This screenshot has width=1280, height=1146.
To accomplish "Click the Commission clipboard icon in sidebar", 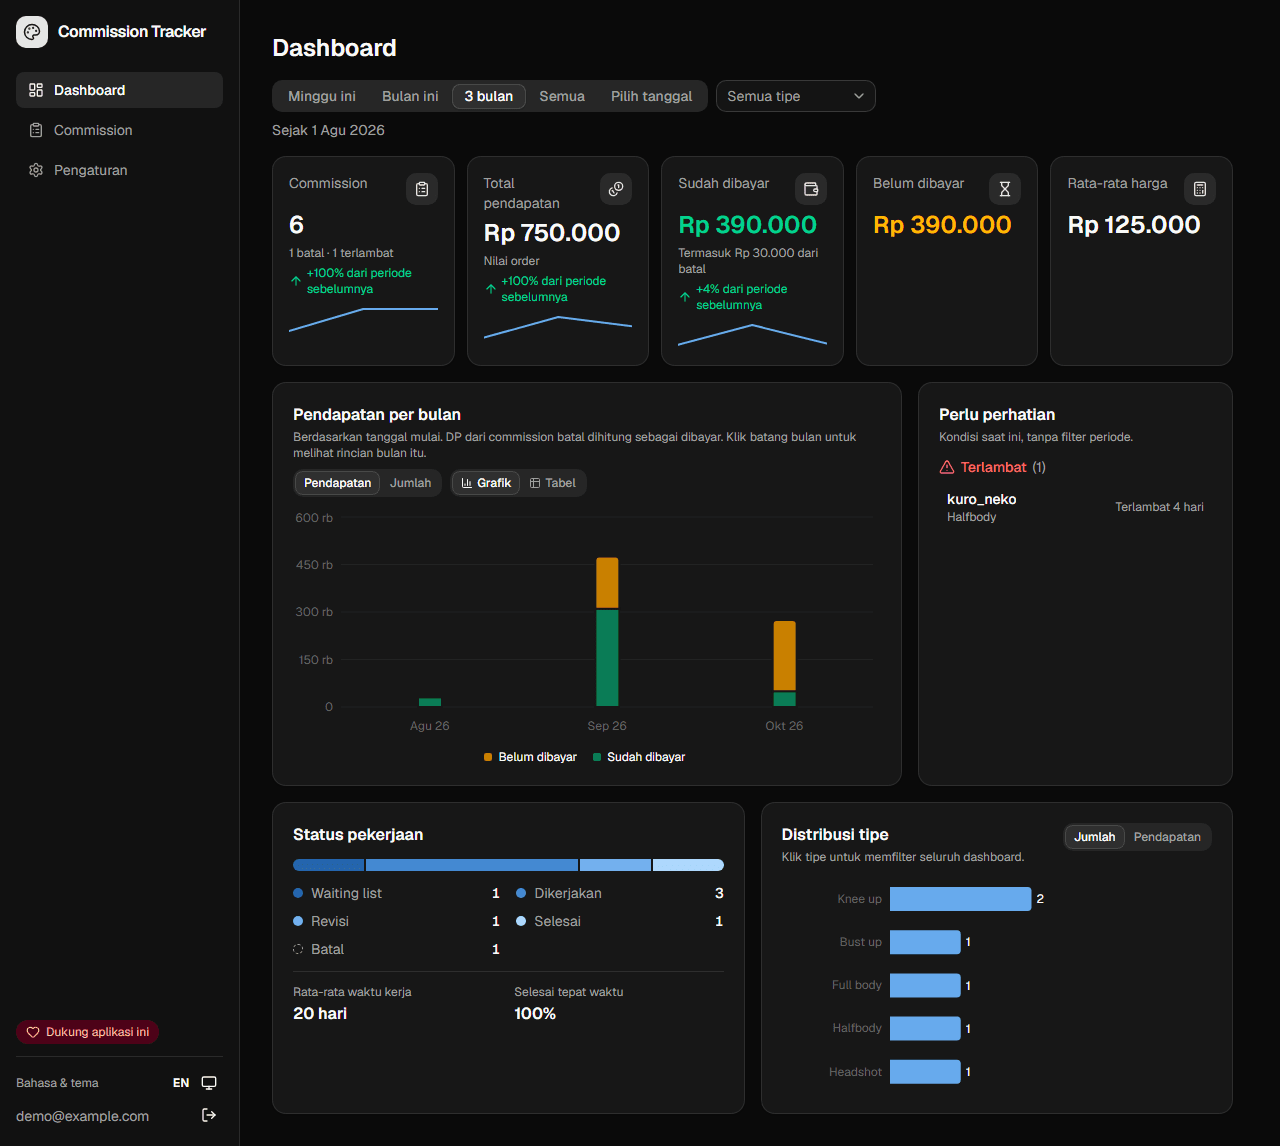I will [x=36, y=130].
